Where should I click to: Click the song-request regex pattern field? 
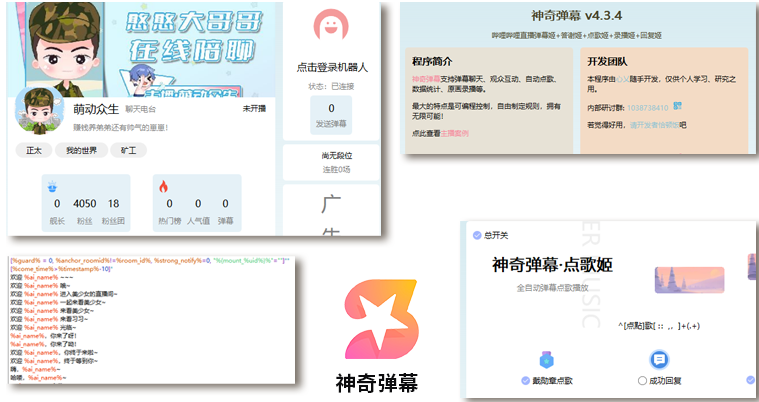[x=659, y=326]
